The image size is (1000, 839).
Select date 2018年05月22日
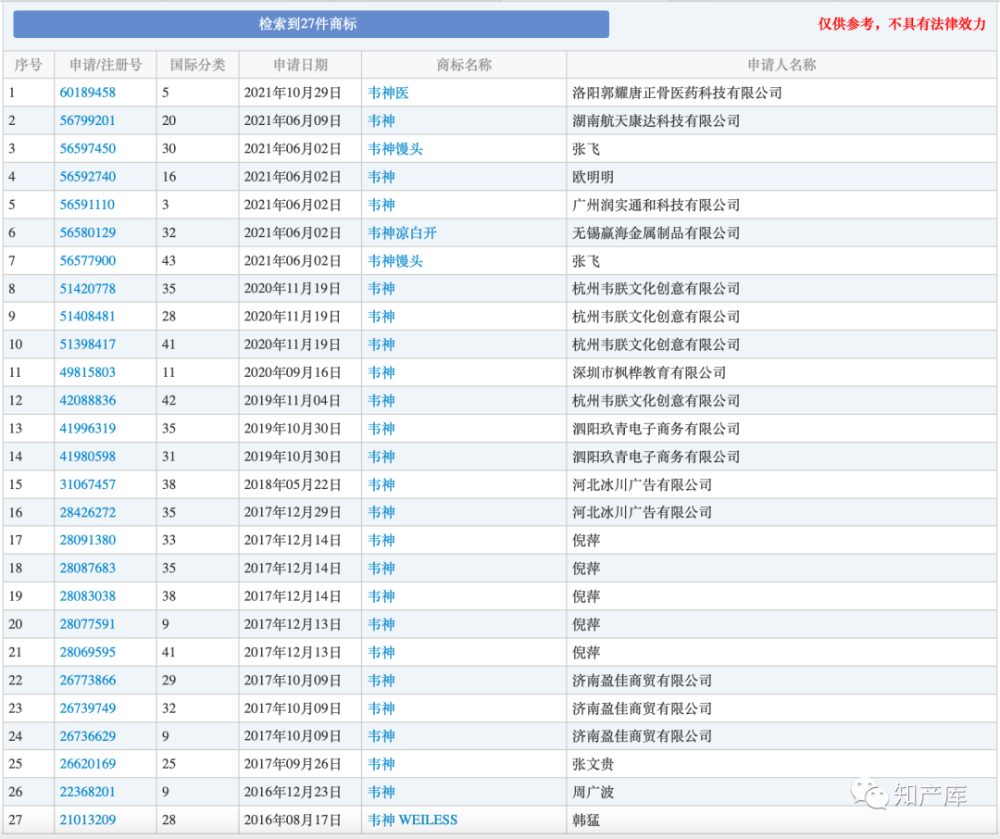click(292, 485)
